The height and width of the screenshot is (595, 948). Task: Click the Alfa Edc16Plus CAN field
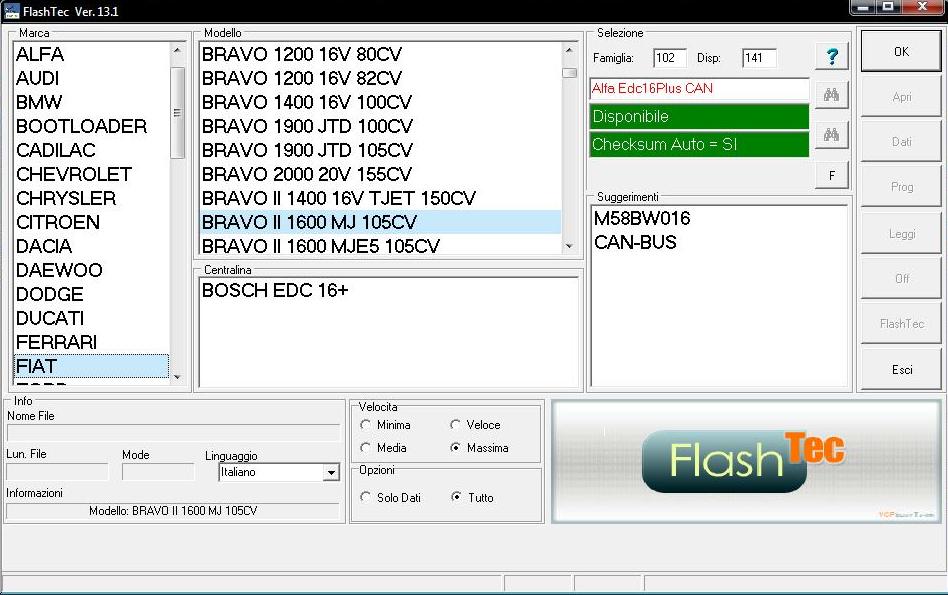pos(699,88)
